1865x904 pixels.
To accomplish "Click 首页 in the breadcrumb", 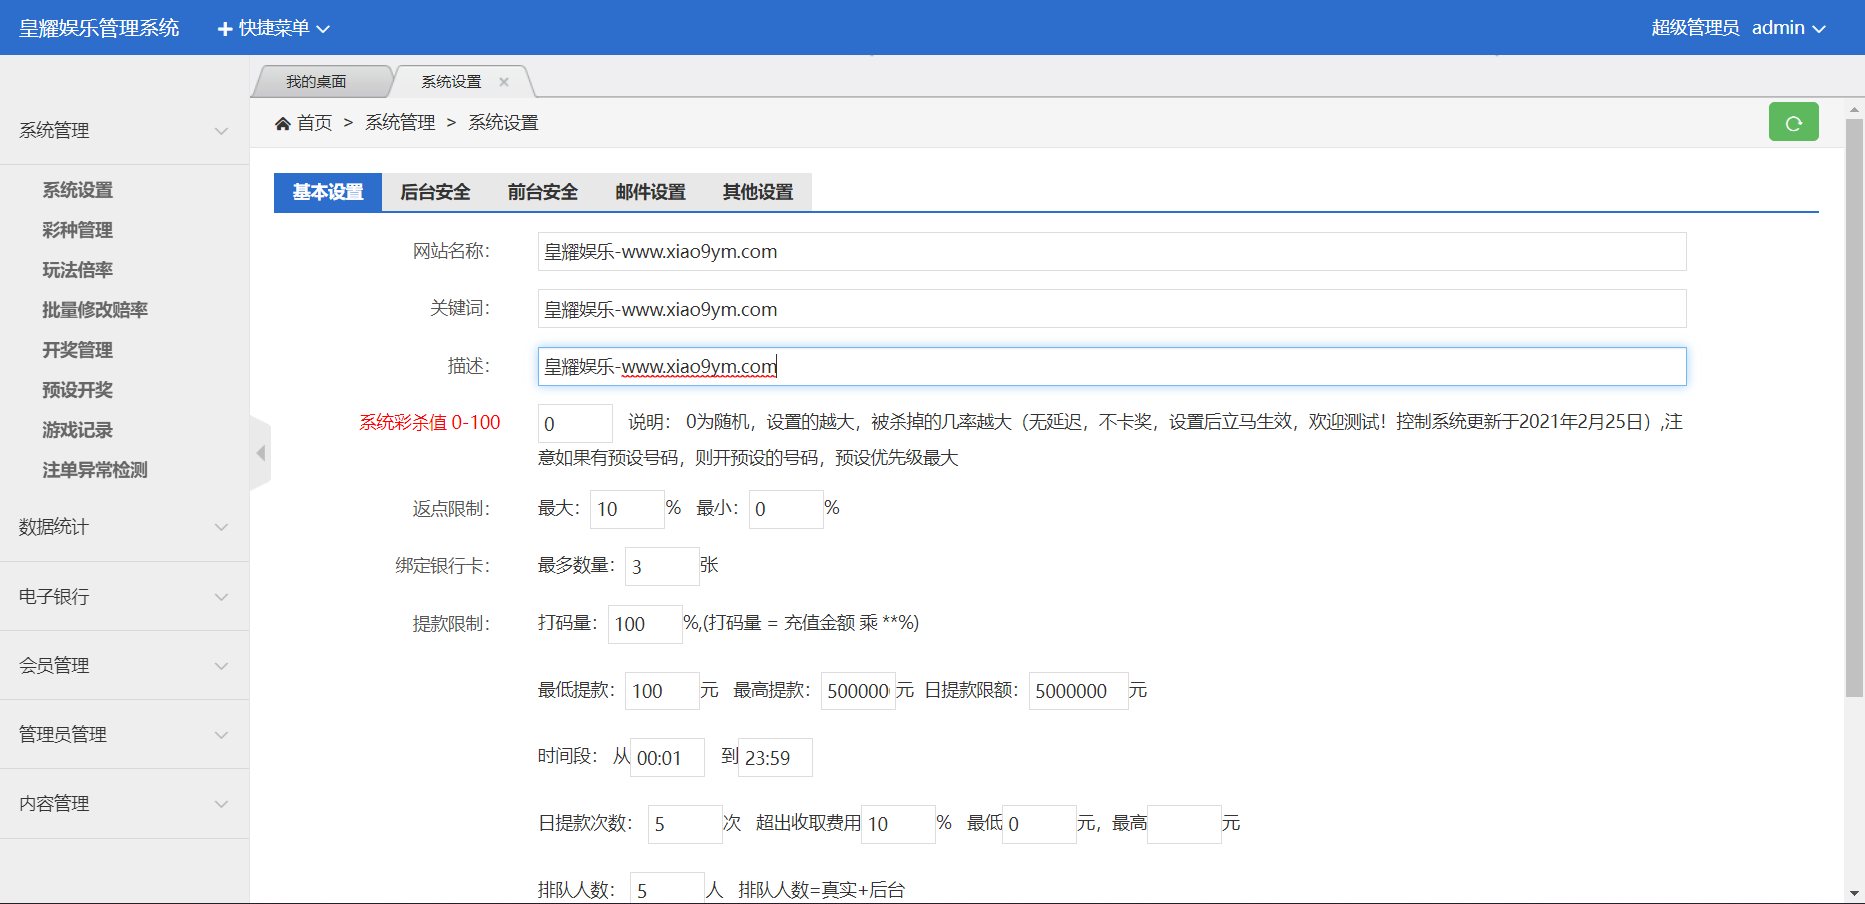I will (314, 123).
